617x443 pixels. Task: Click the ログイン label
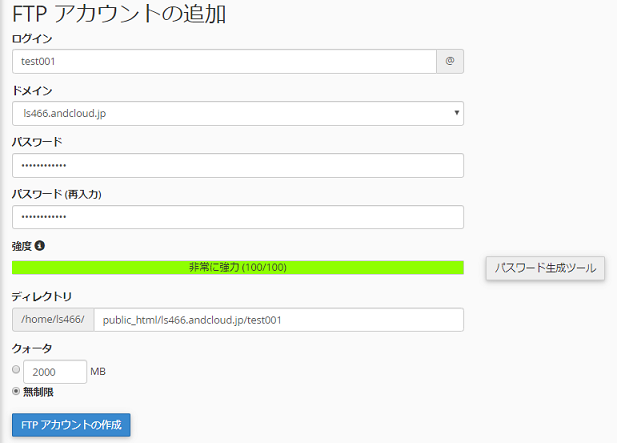point(32,38)
